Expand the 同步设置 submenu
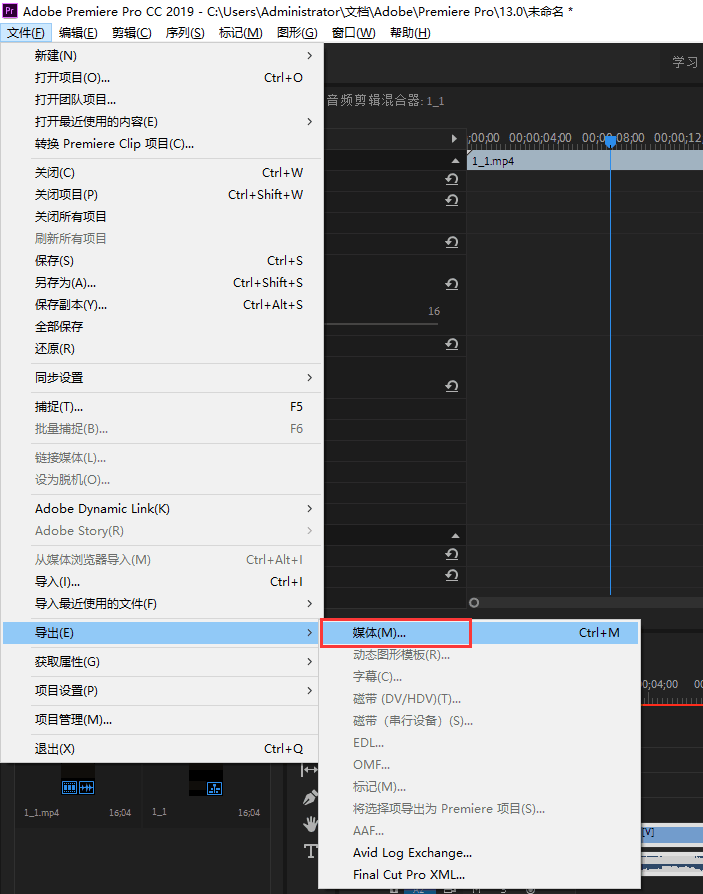This screenshot has width=703, height=894. [161, 377]
